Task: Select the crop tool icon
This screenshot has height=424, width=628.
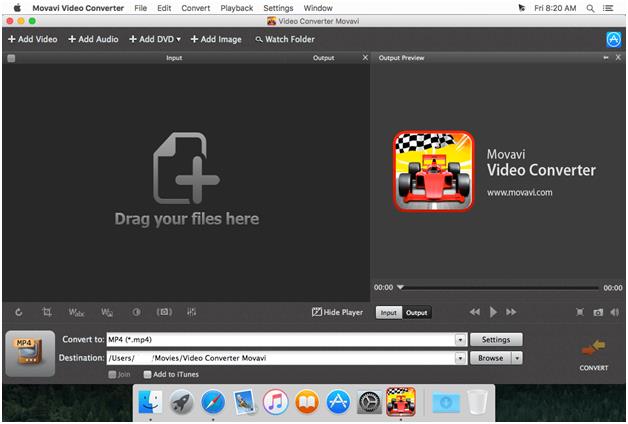Action: pos(47,312)
